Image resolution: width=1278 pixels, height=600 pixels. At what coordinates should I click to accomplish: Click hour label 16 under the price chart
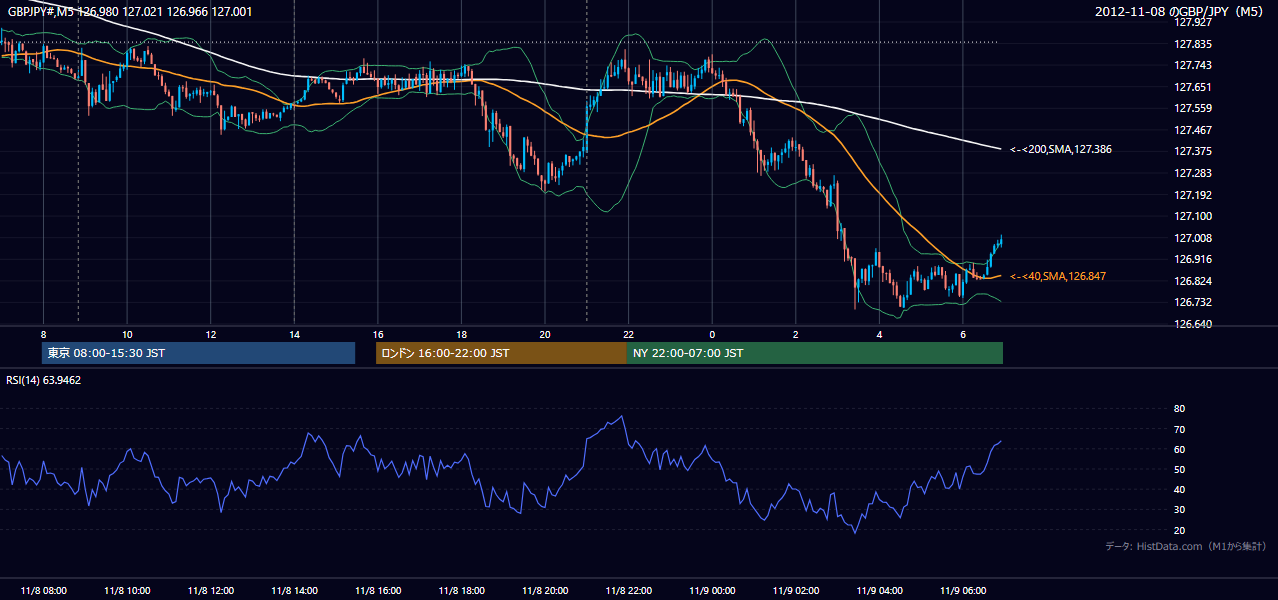click(x=377, y=334)
